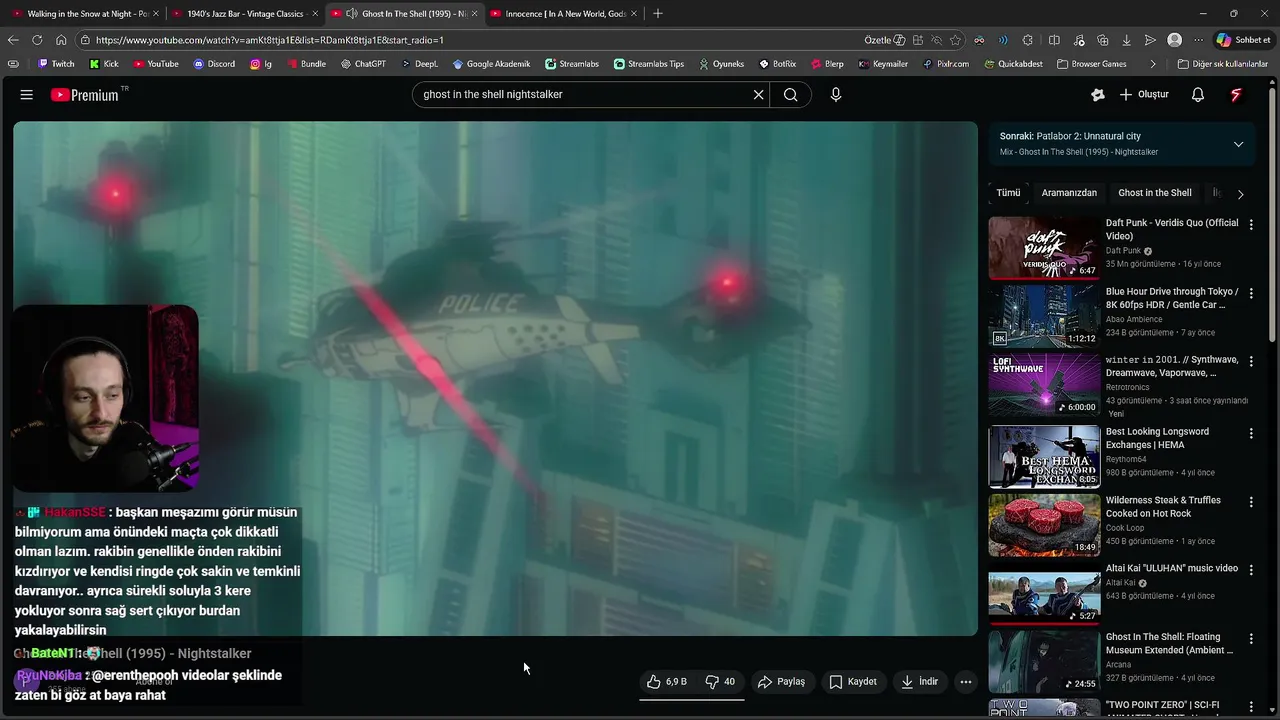Open the Kick bookmark
The height and width of the screenshot is (720, 1280).
tap(104, 64)
